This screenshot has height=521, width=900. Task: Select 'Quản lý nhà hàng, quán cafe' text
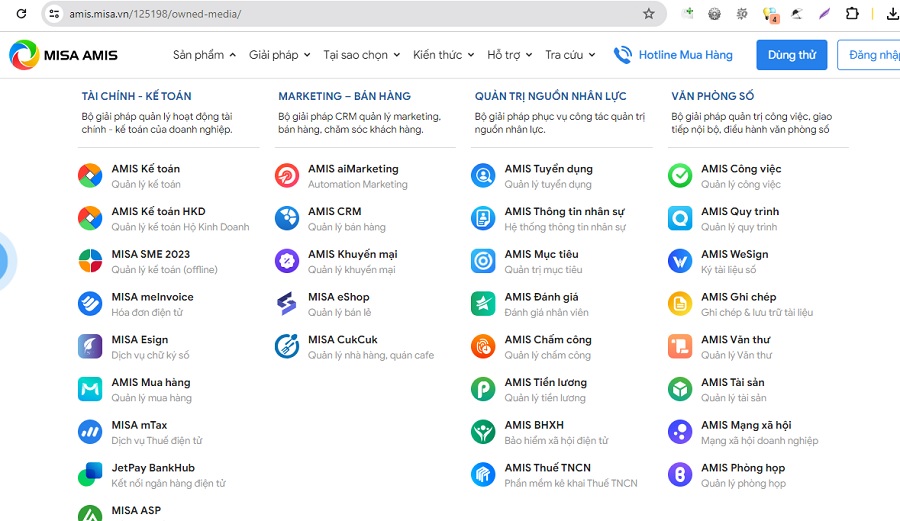click(371, 355)
